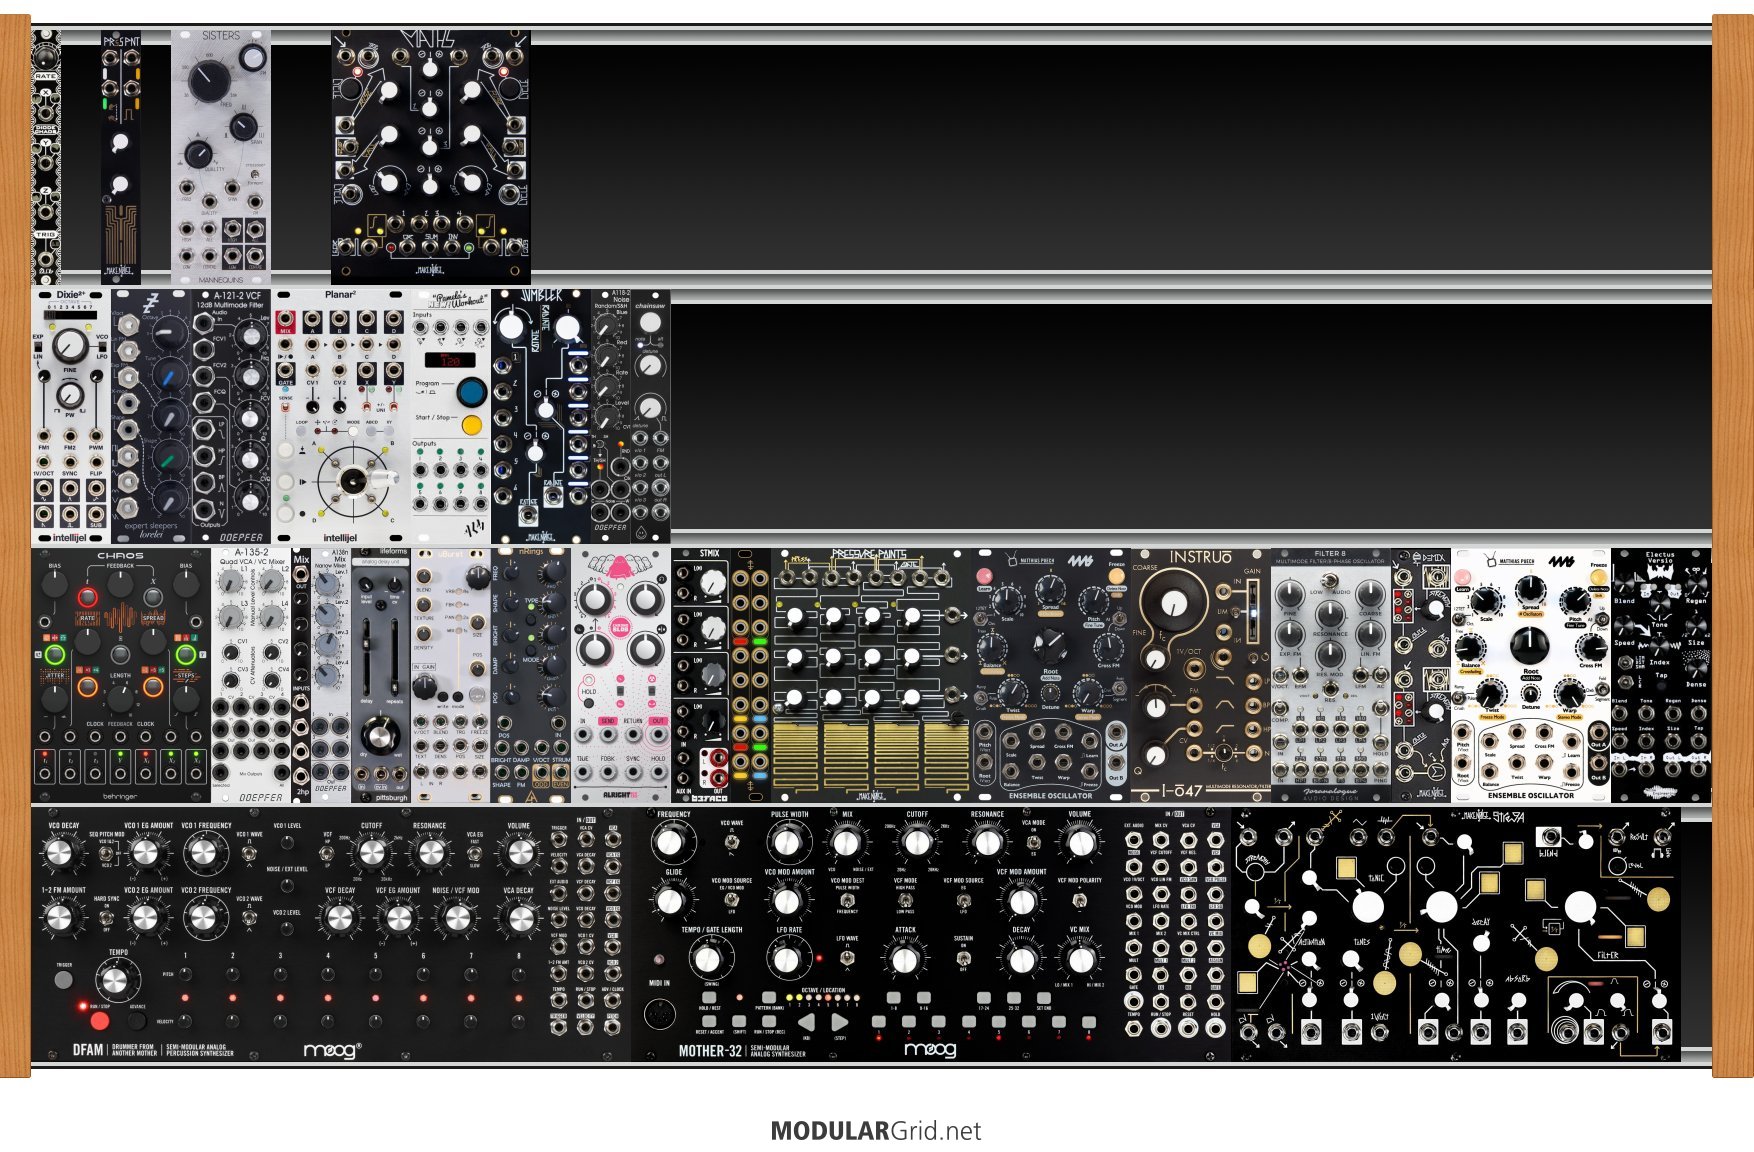1754x1152 pixels.
Task: Click the Lifeforms delay slider
Action: coord(367,655)
